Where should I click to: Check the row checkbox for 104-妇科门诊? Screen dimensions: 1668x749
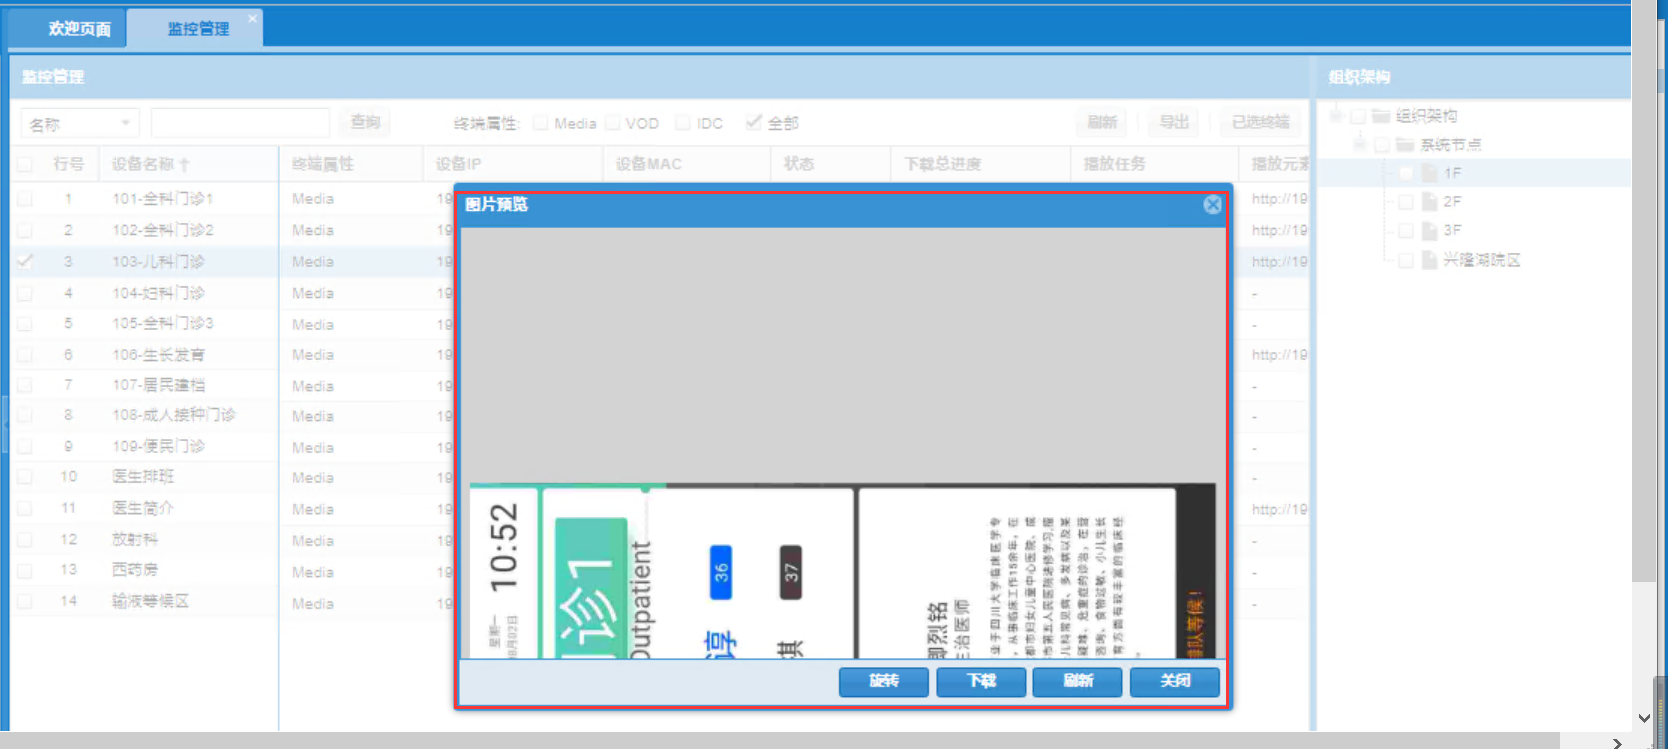[x=24, y=293]
